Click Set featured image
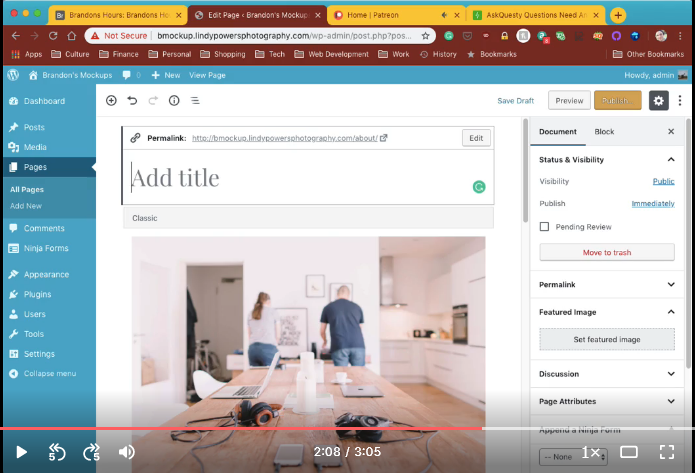The height and width of the screenshot is (473, 695). coord(607,340)
